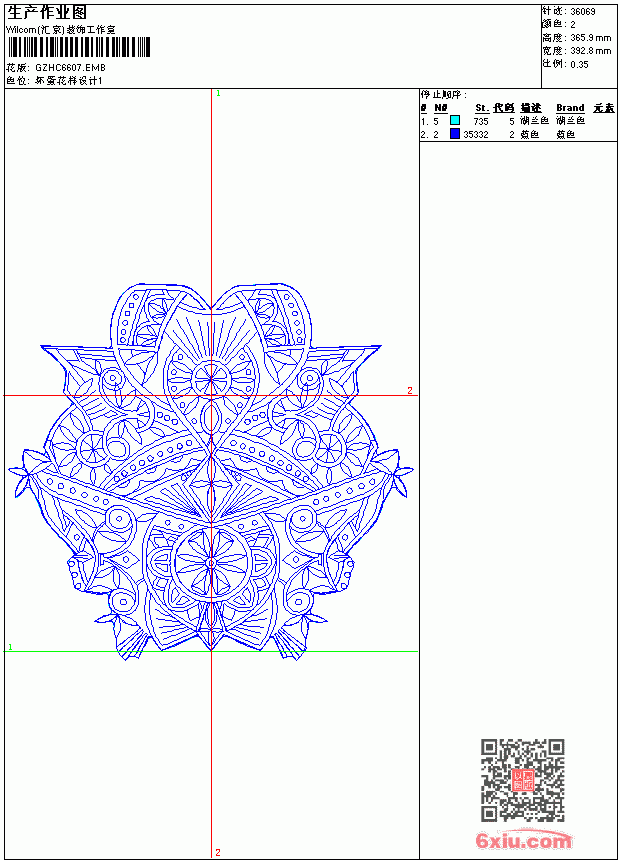Click the red seal inside the QR code

coord(523,780)
